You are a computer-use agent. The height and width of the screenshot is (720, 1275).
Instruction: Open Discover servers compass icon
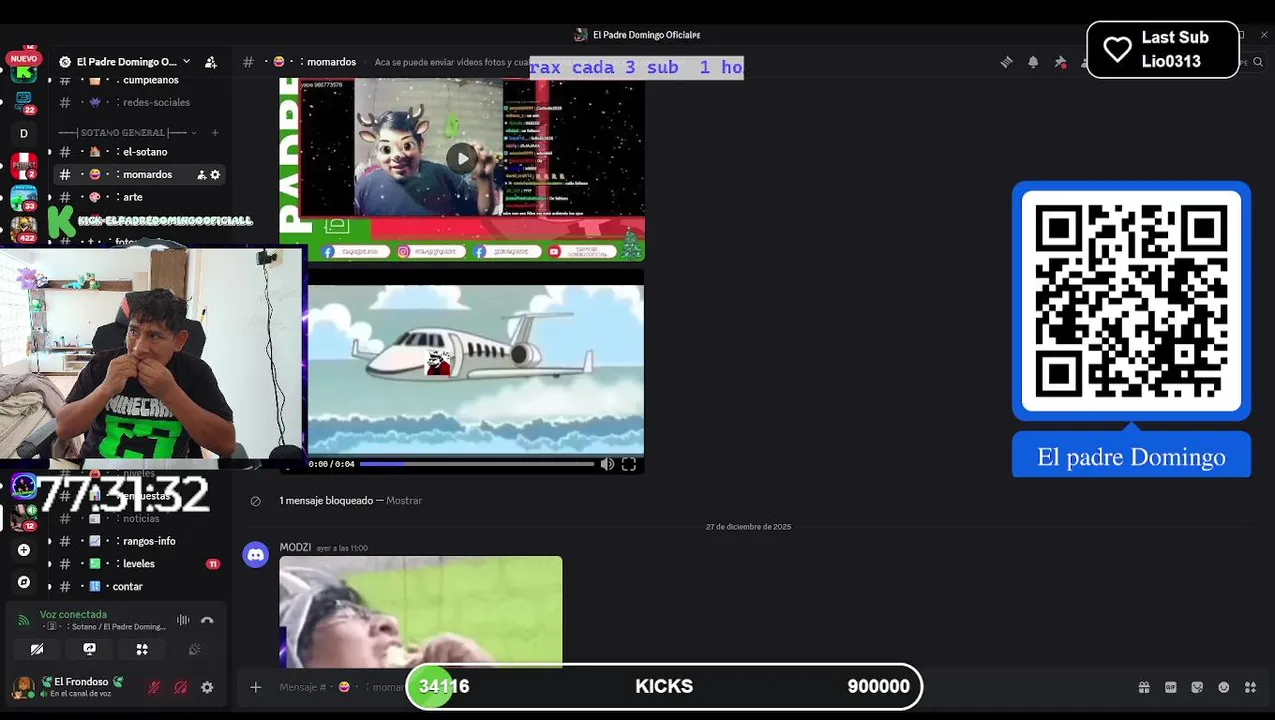tap(23, 582)
